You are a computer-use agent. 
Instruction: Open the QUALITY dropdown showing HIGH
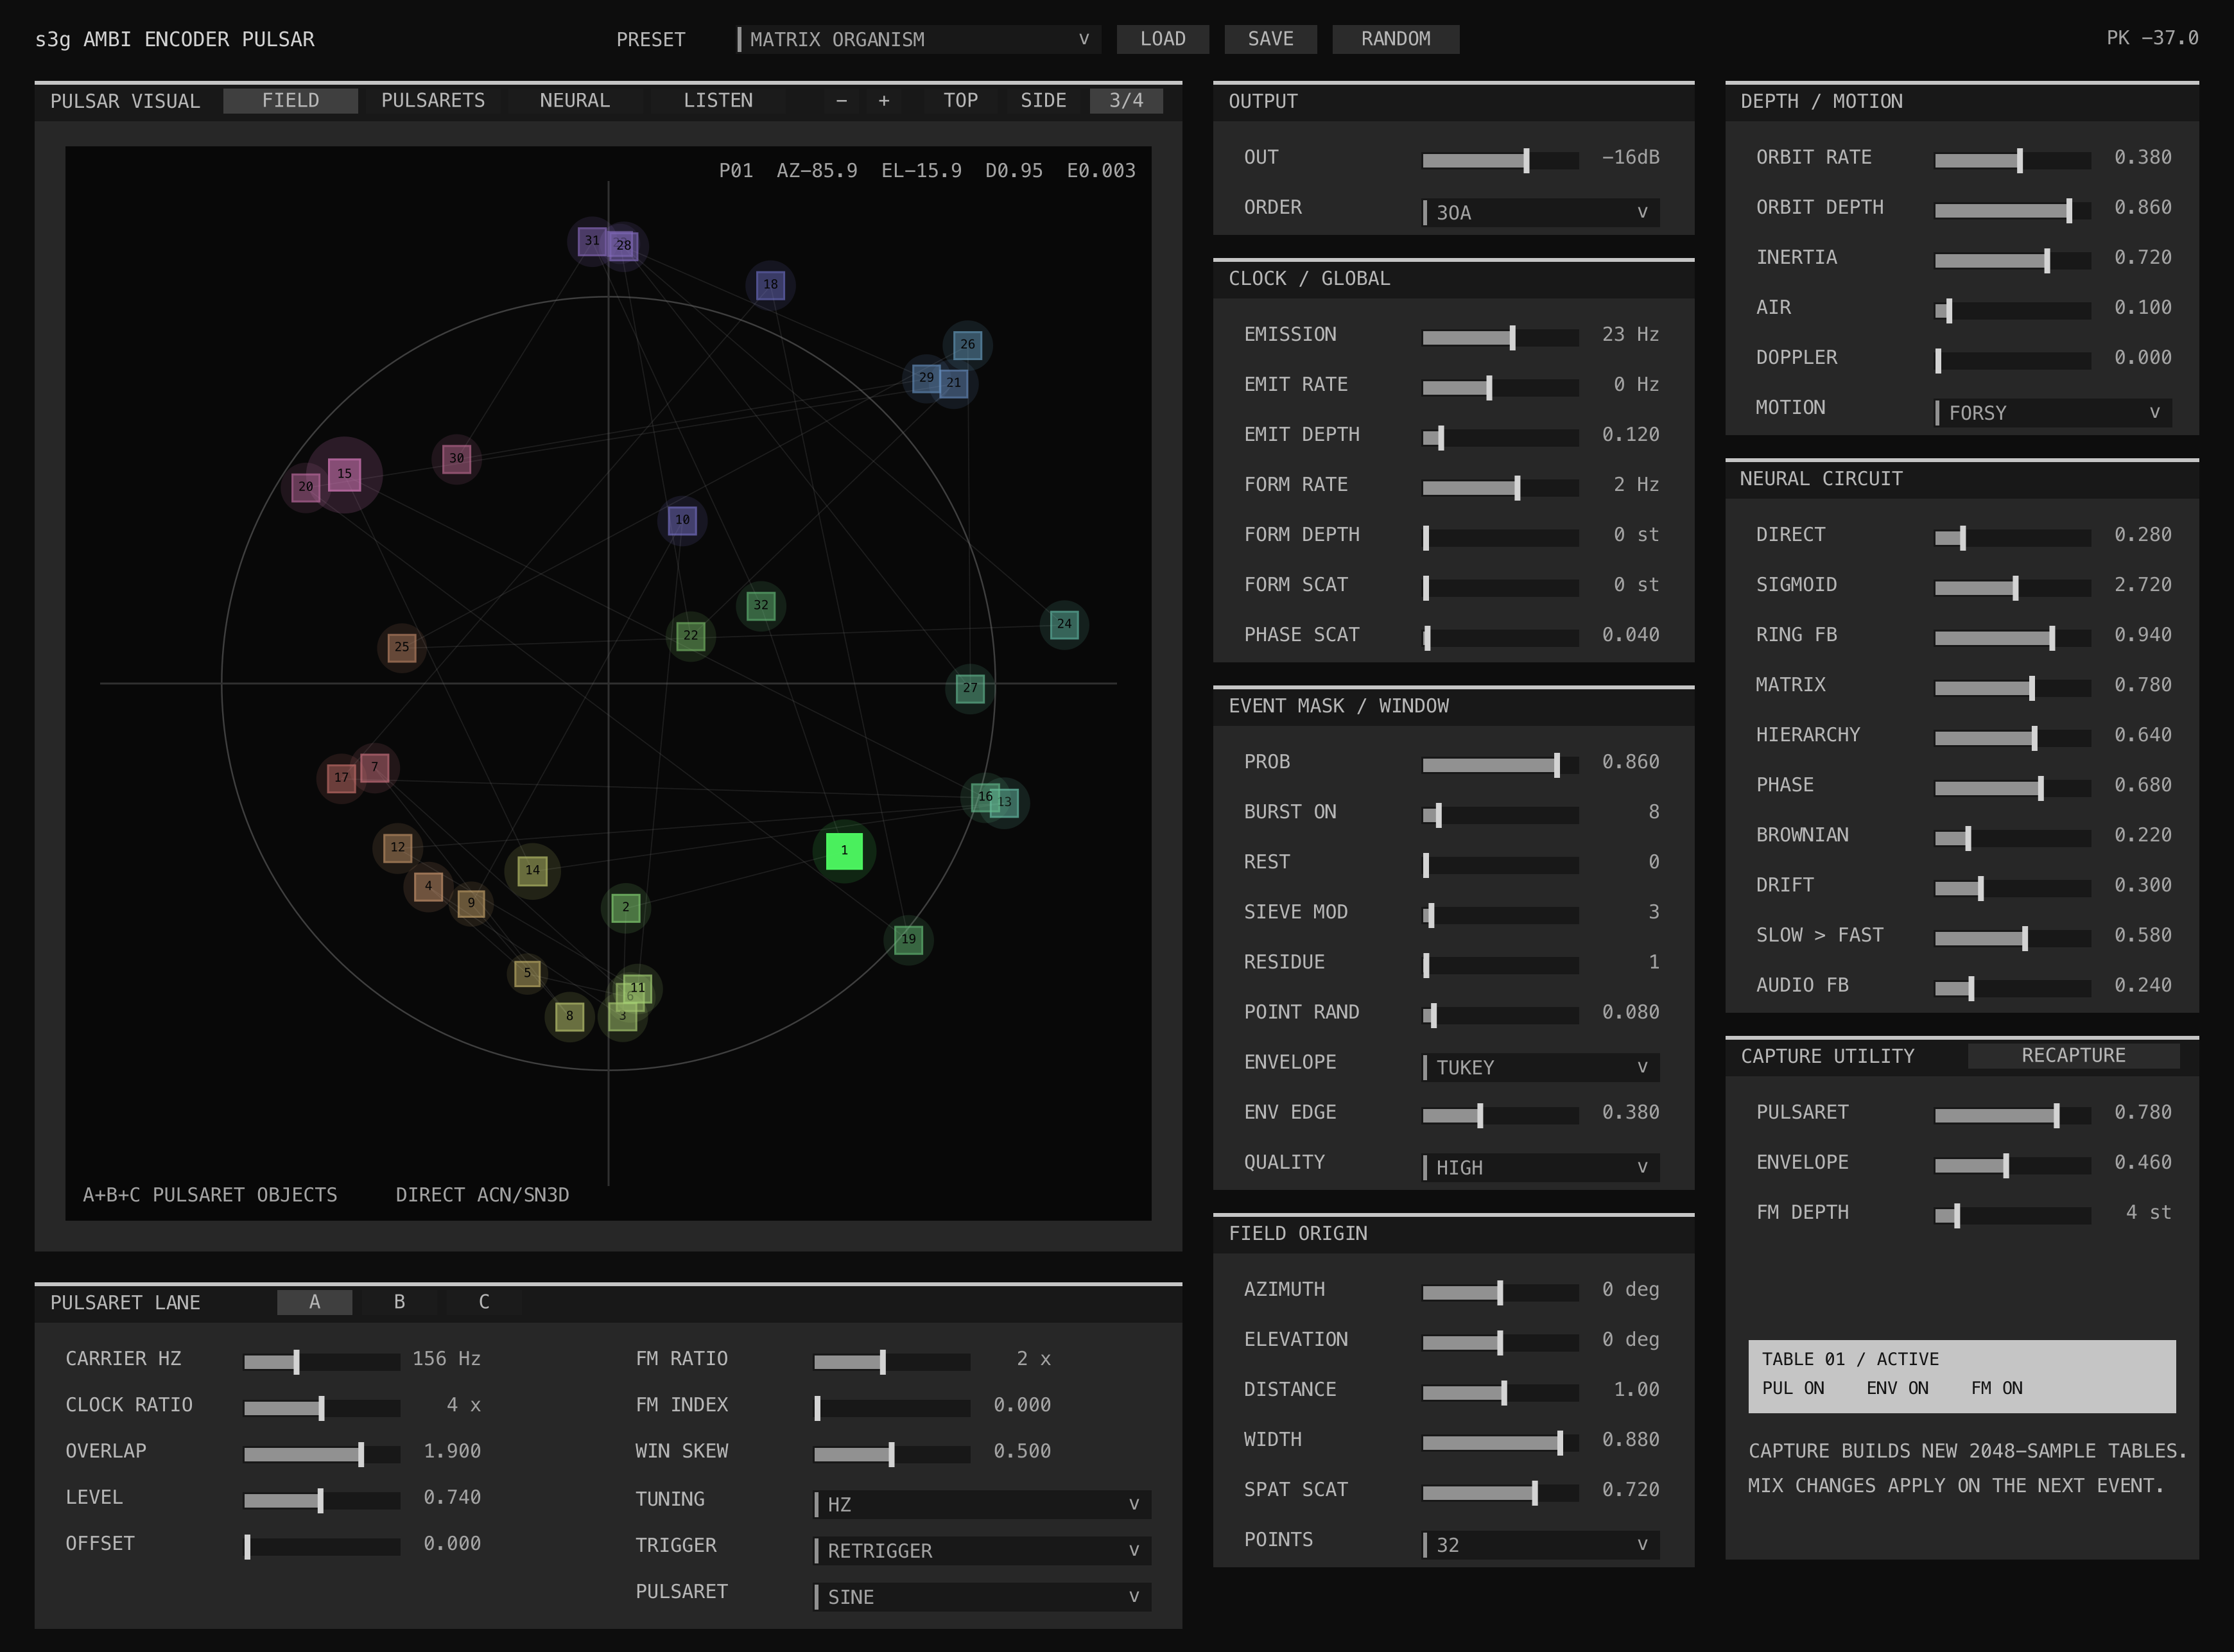1541,1168
